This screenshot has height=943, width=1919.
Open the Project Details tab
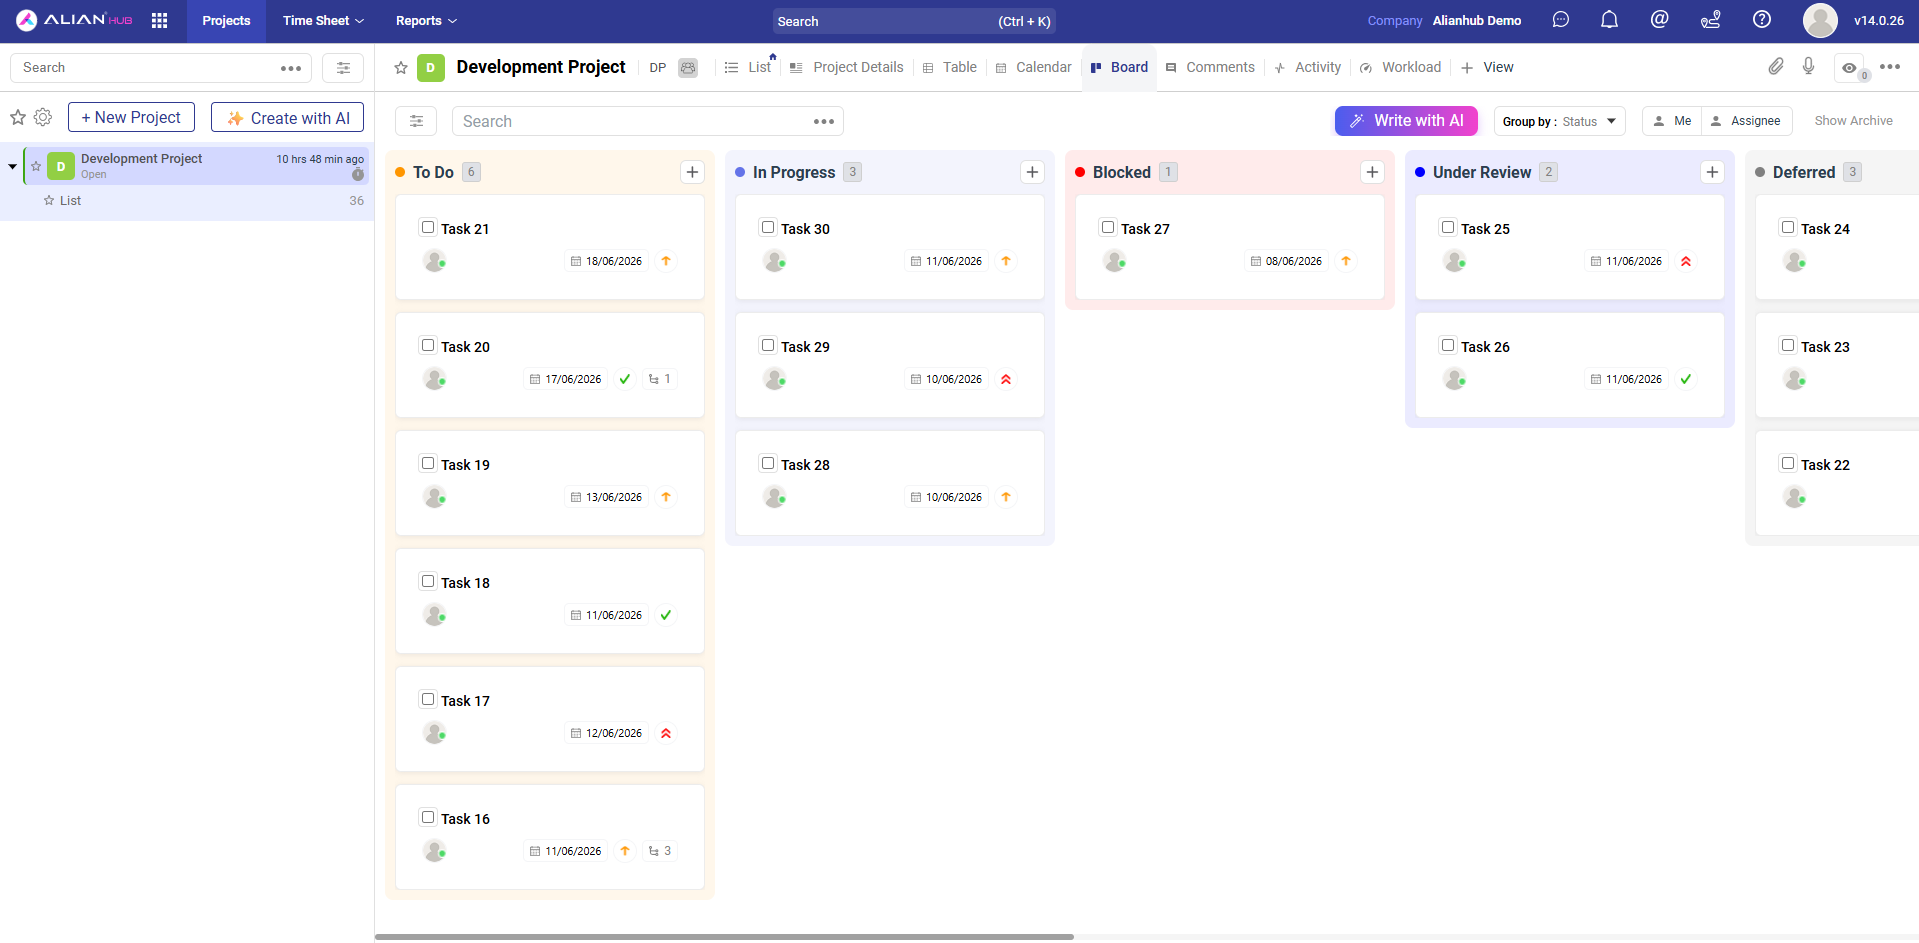click(x=846, y=67)
